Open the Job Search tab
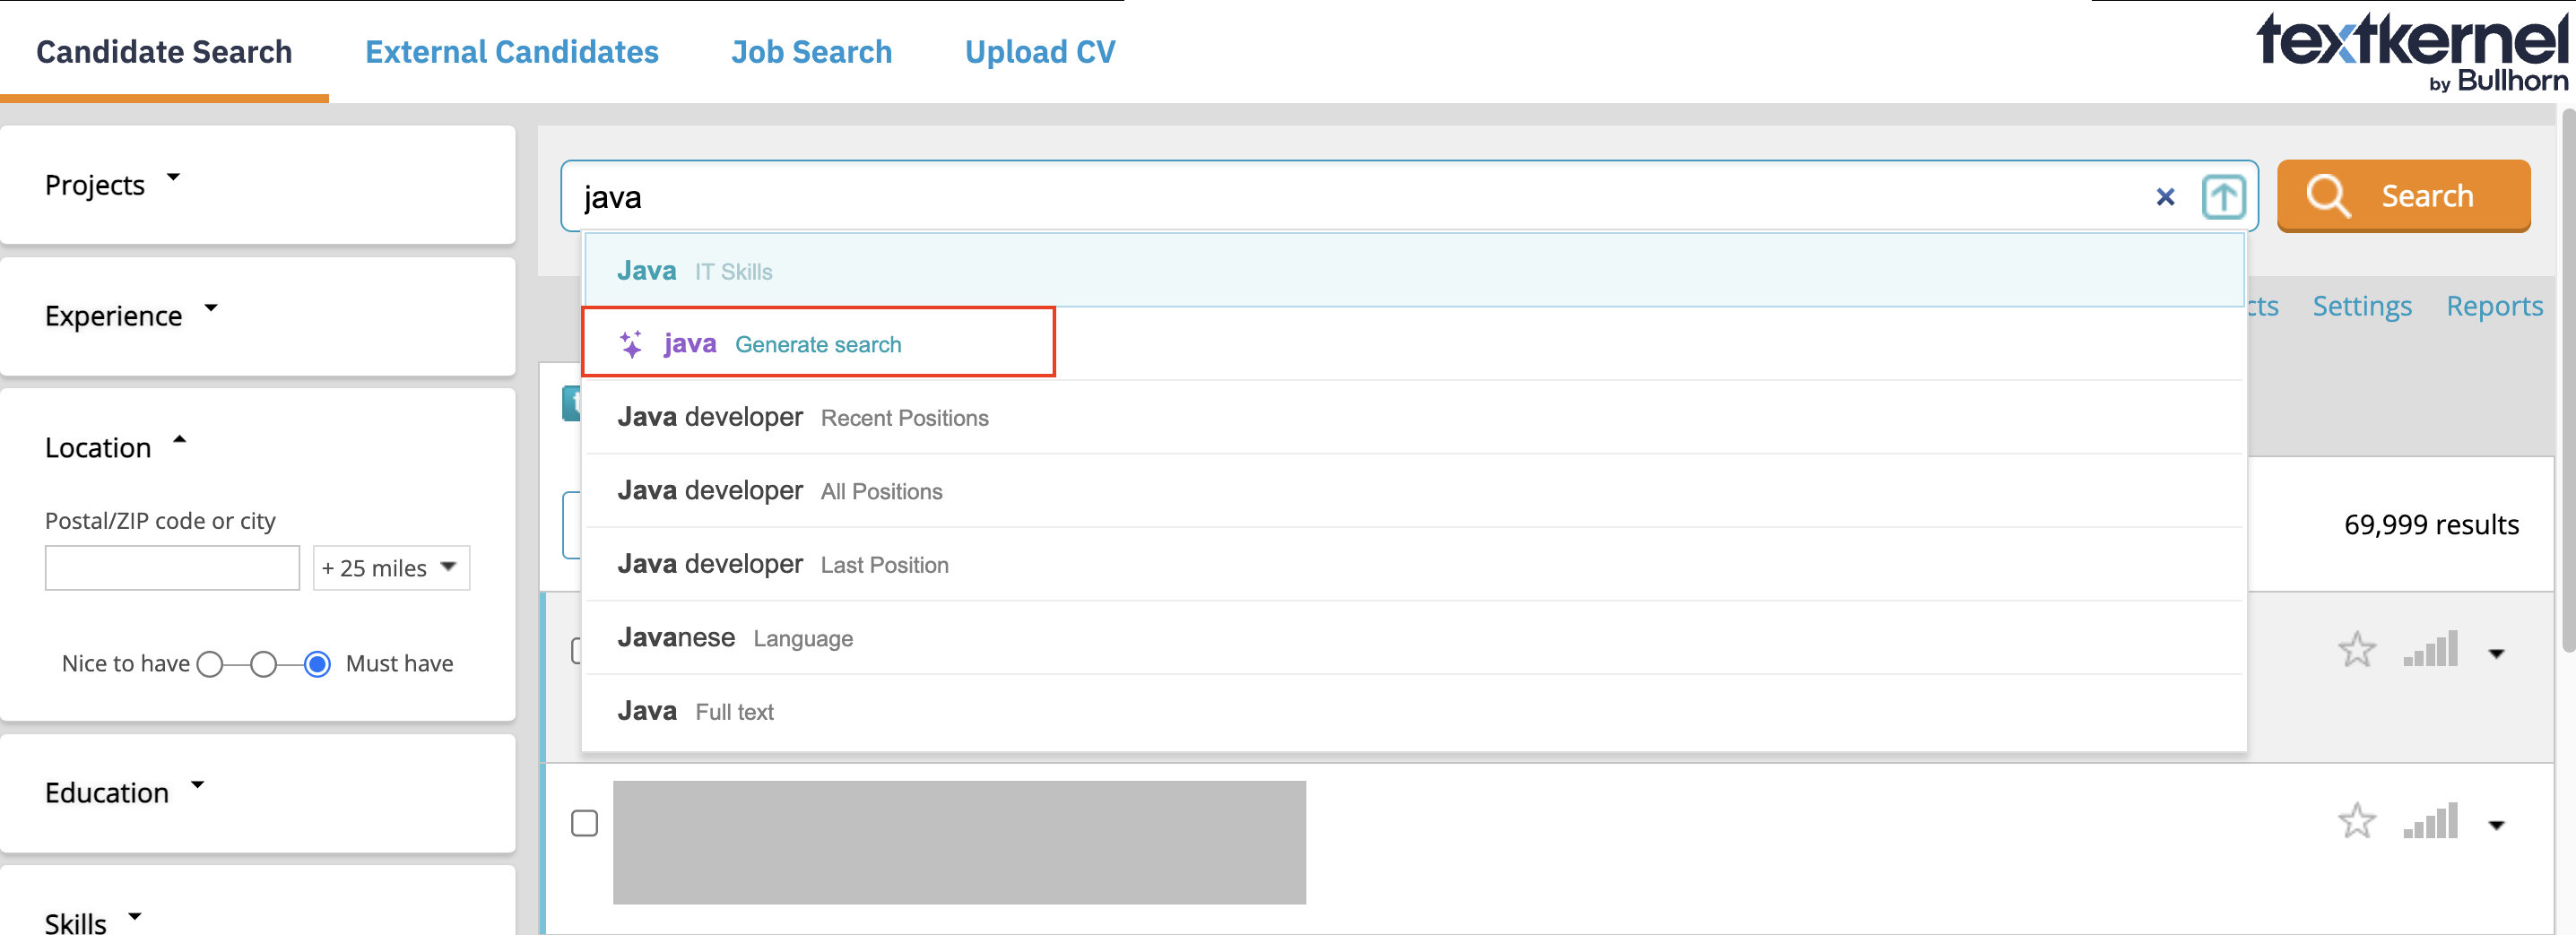Screen dimensions: 2576x935 pos(811,51)
